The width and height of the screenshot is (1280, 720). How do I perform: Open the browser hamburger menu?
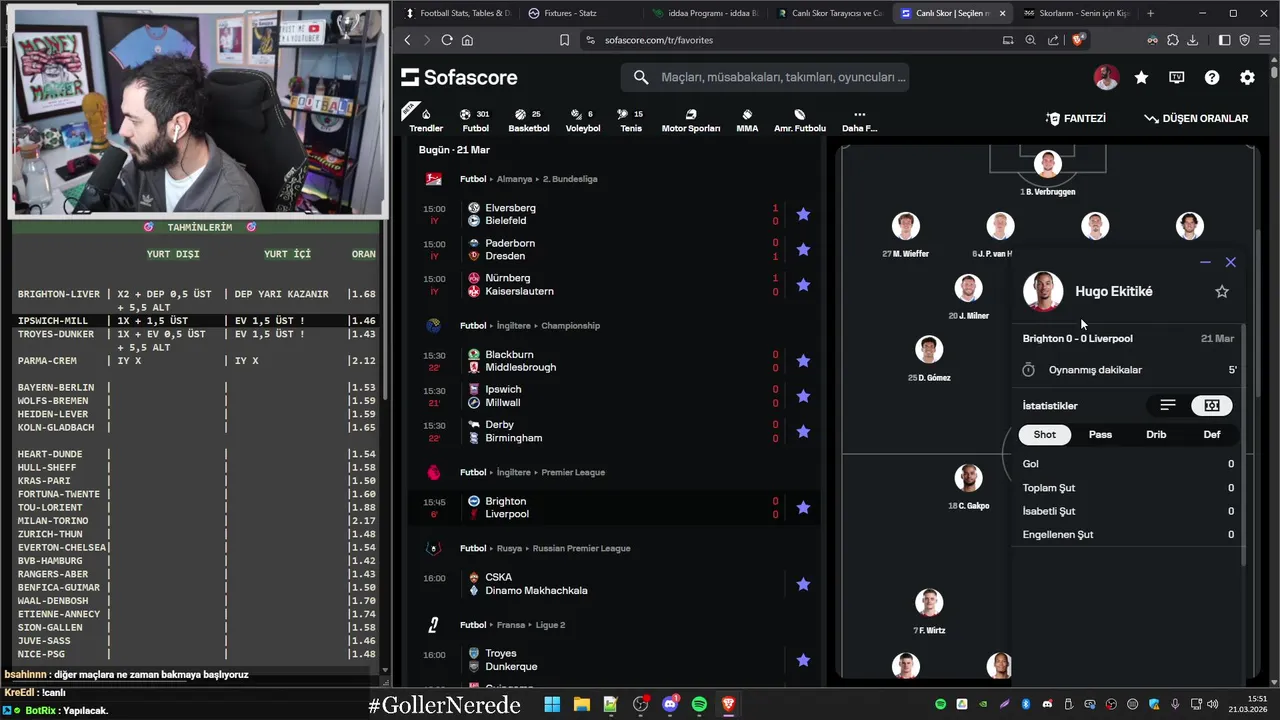pos(1264,40)
